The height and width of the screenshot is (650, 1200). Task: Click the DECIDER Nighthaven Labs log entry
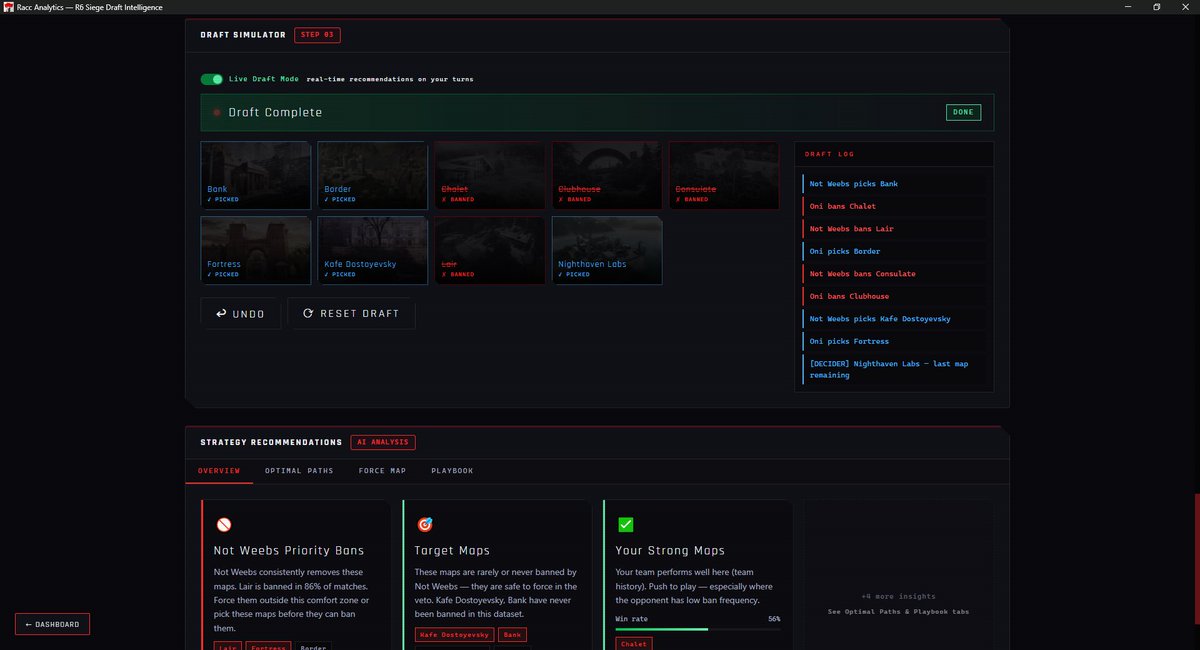pos(894,369)
